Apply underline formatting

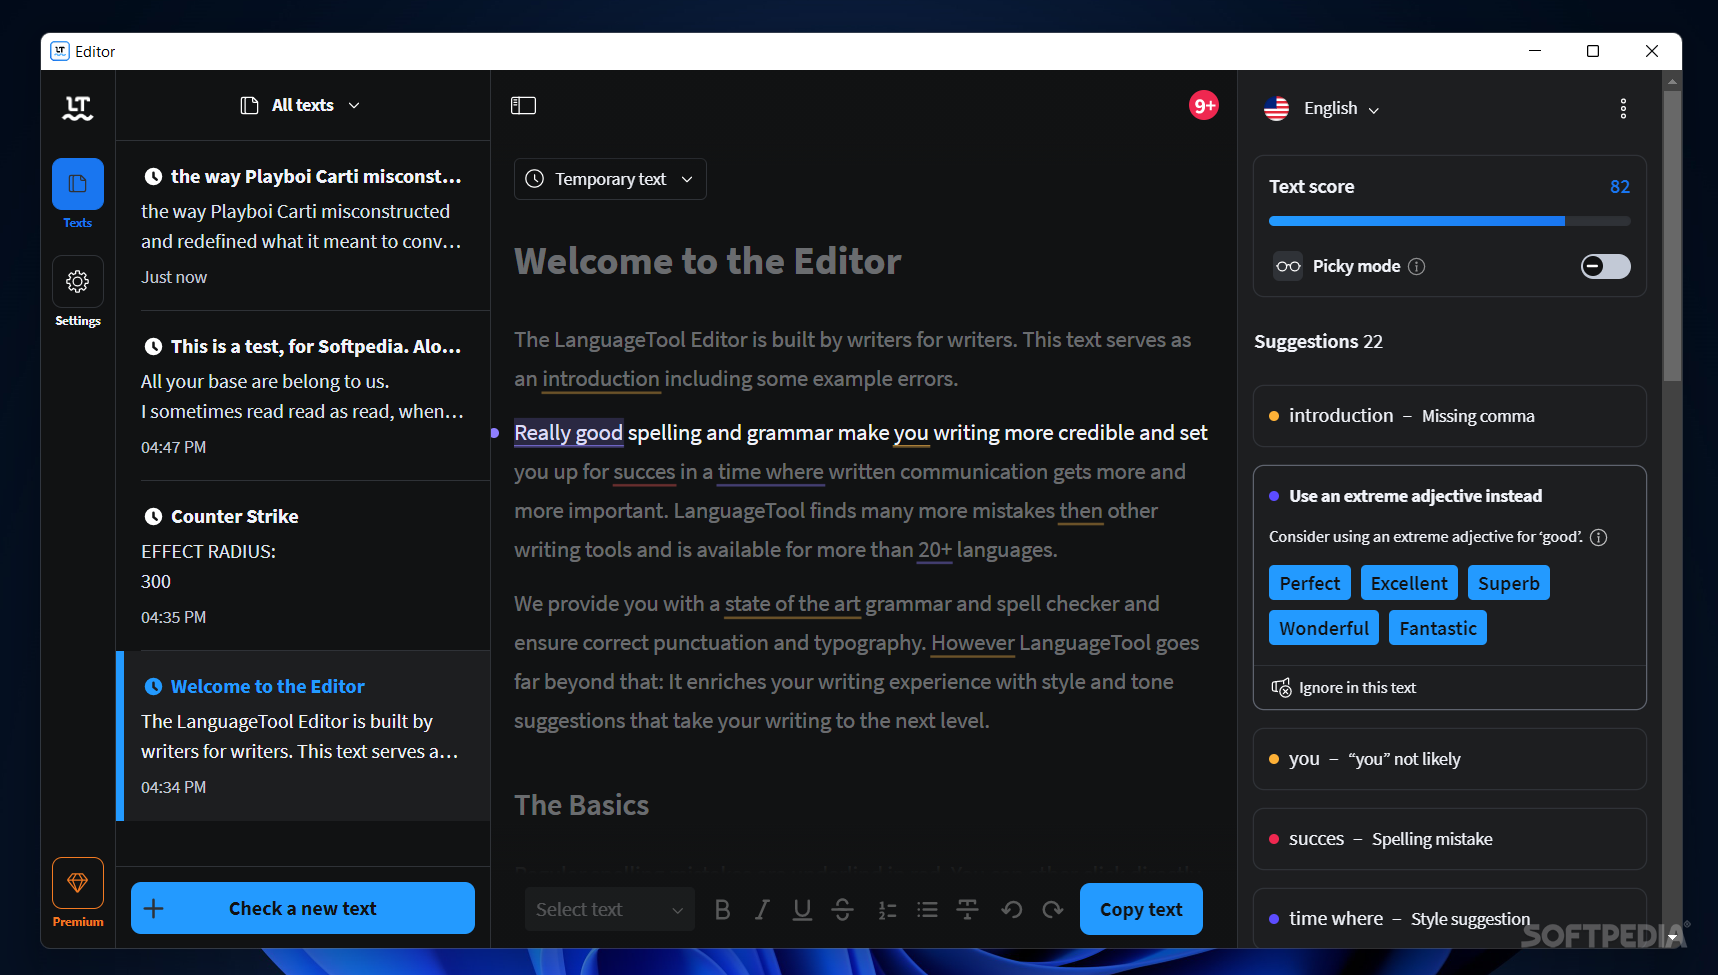[x=802, y=909]
